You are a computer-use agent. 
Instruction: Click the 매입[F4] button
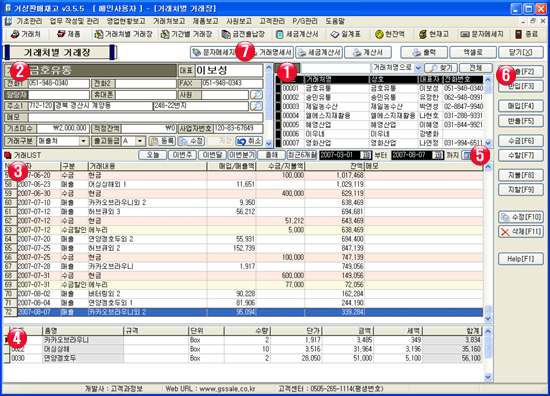pyautogui.click(x=521, y=106)
